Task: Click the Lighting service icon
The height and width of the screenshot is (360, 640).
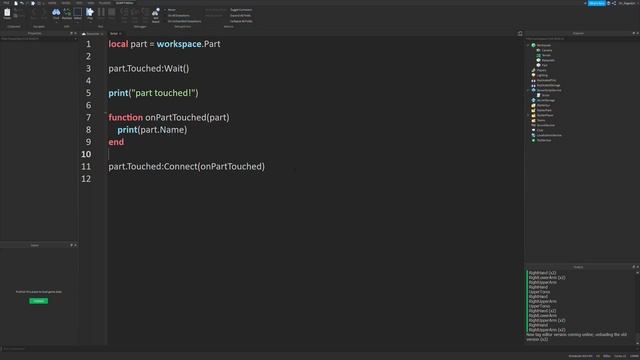Action: point(533,75)
